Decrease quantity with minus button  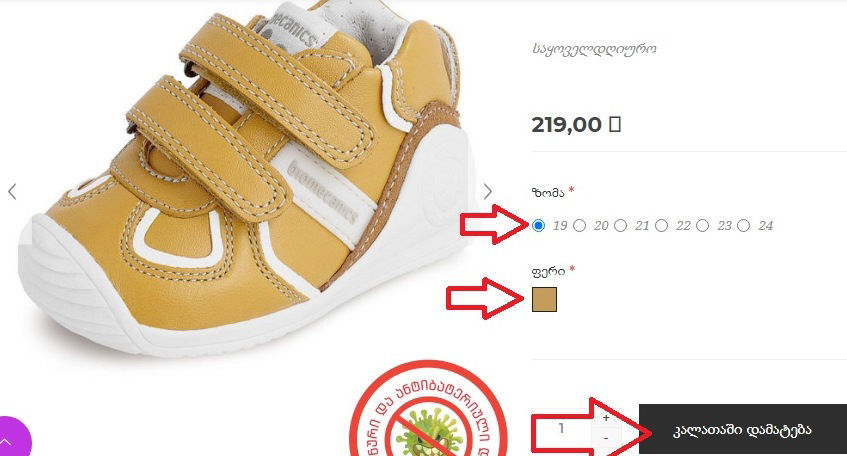pos(606,438)
